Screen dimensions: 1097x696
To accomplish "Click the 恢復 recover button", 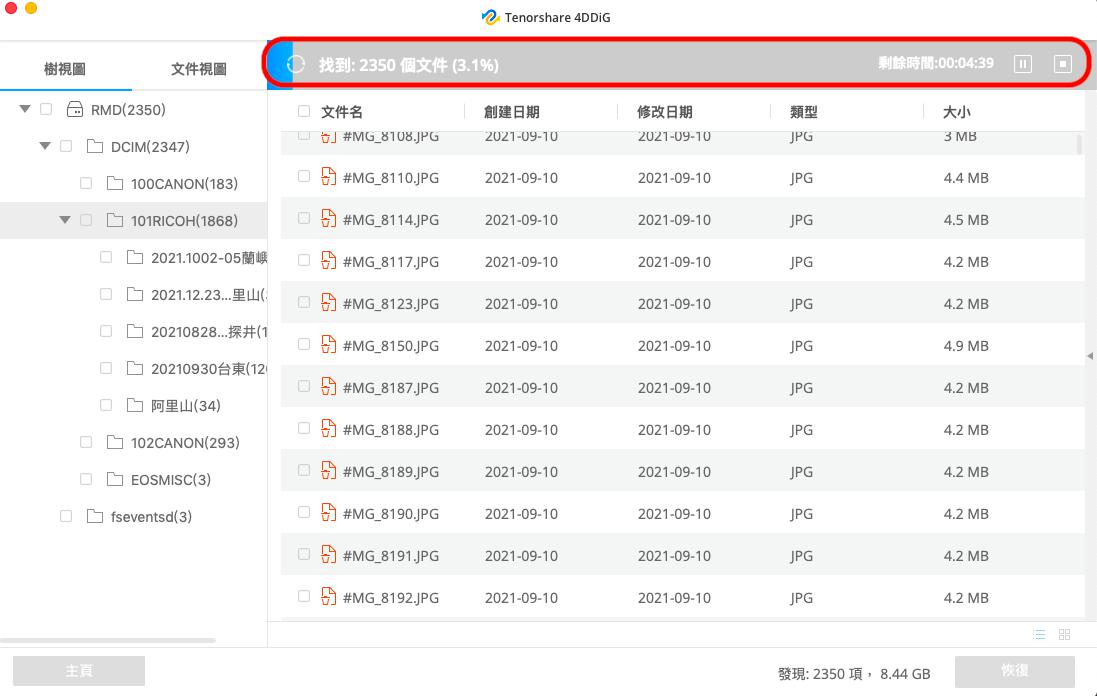I will pos(1014,671).
